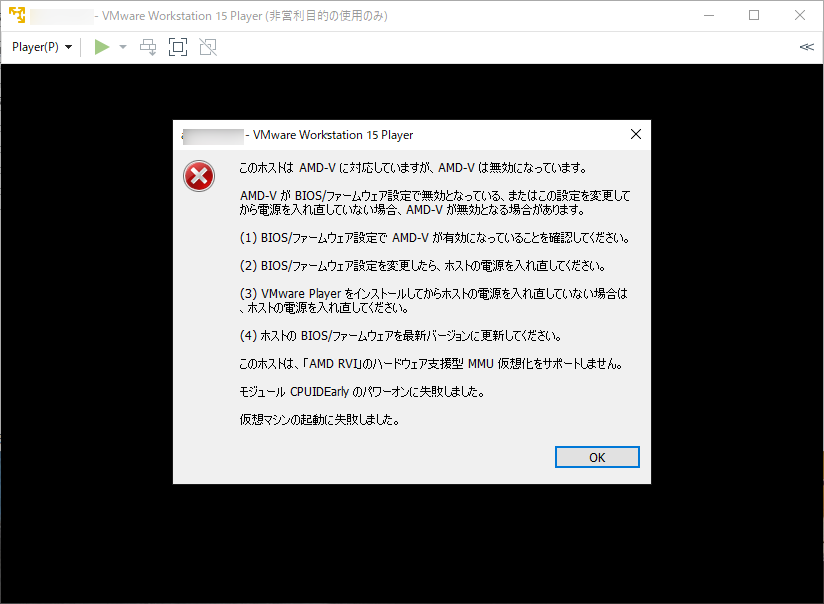This screenshot has width=824, height=604.
Task: Close the VMware Player main window
Action: [x=800, y=16]
